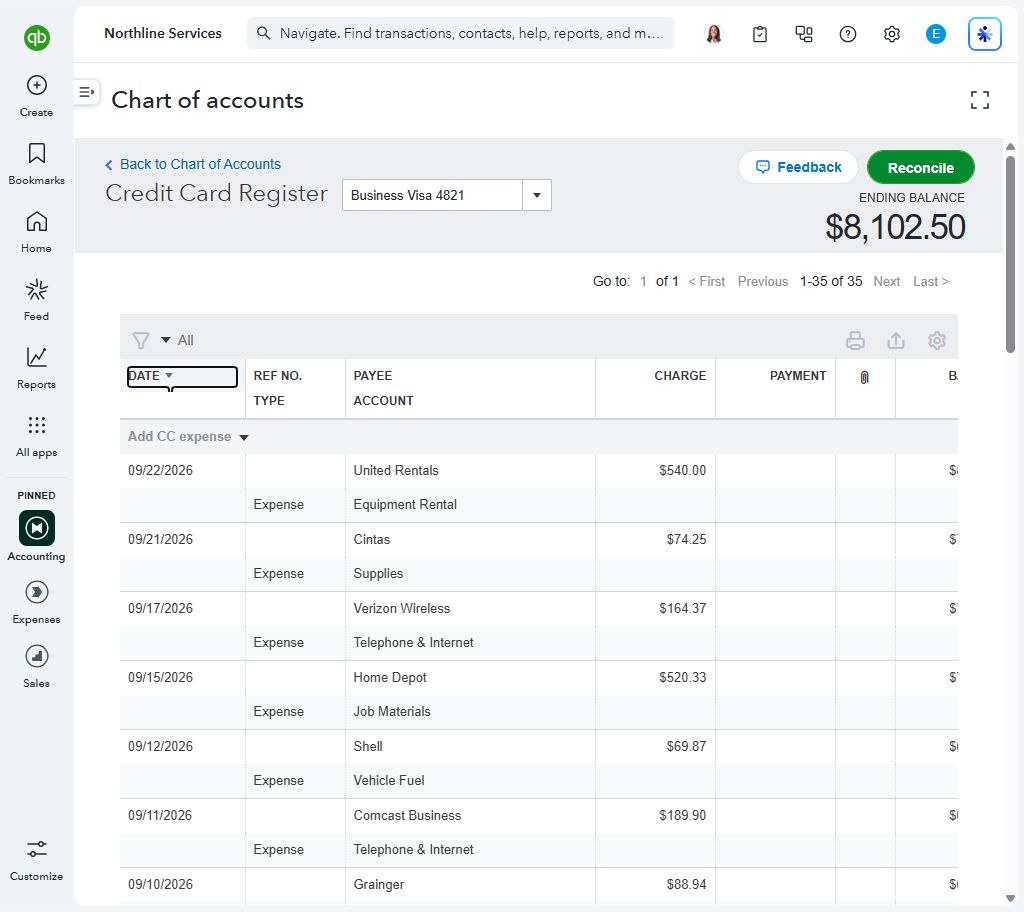Viewport: 1024px width, 912px height.
Task: Expand Add CC expense dropdown
Action: click(x=244, y=437)
